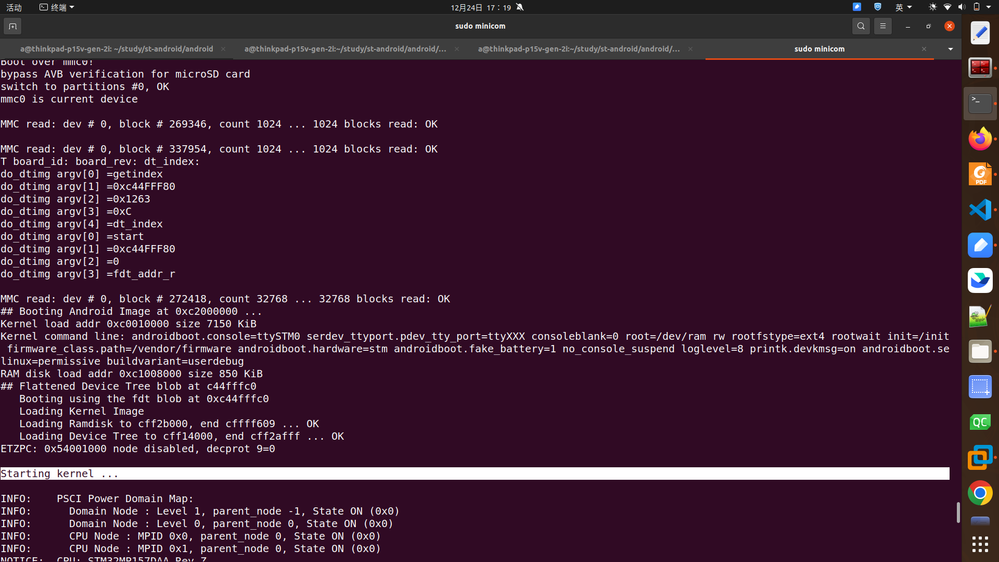Click 'Loading Device Tree to cff14000' line
The height and width of the screenshot is (562, 999).
tap(182, 436)
